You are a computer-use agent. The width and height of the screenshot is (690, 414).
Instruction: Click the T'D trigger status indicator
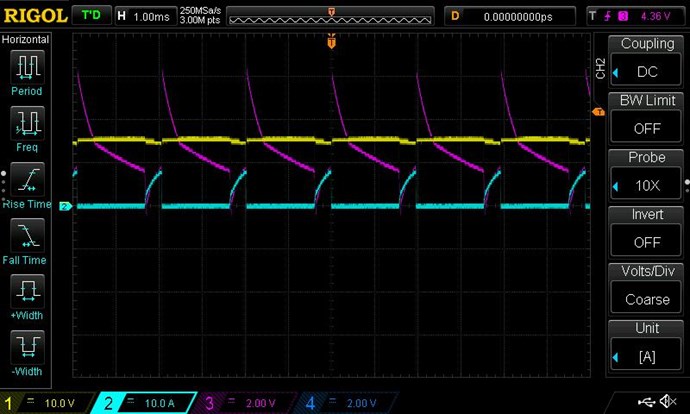[x=91, y=16]
